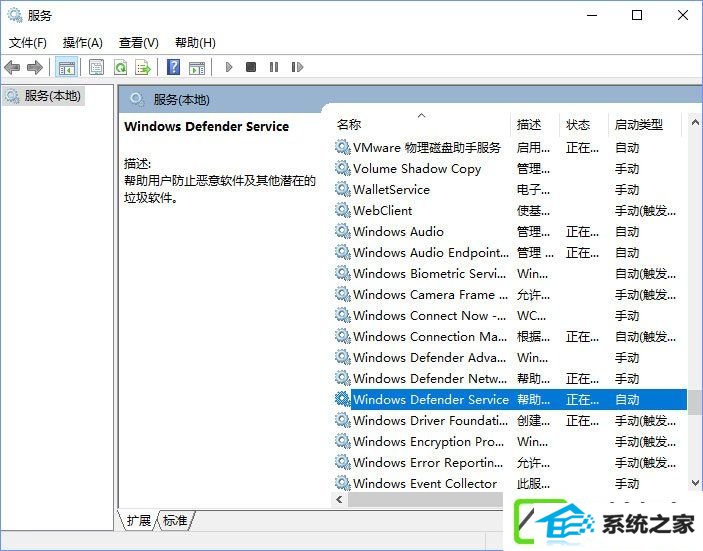This screenshot has height=551, width=703.
Task: Select Windows Defender Advanced service name
Action: click(430, 357)
